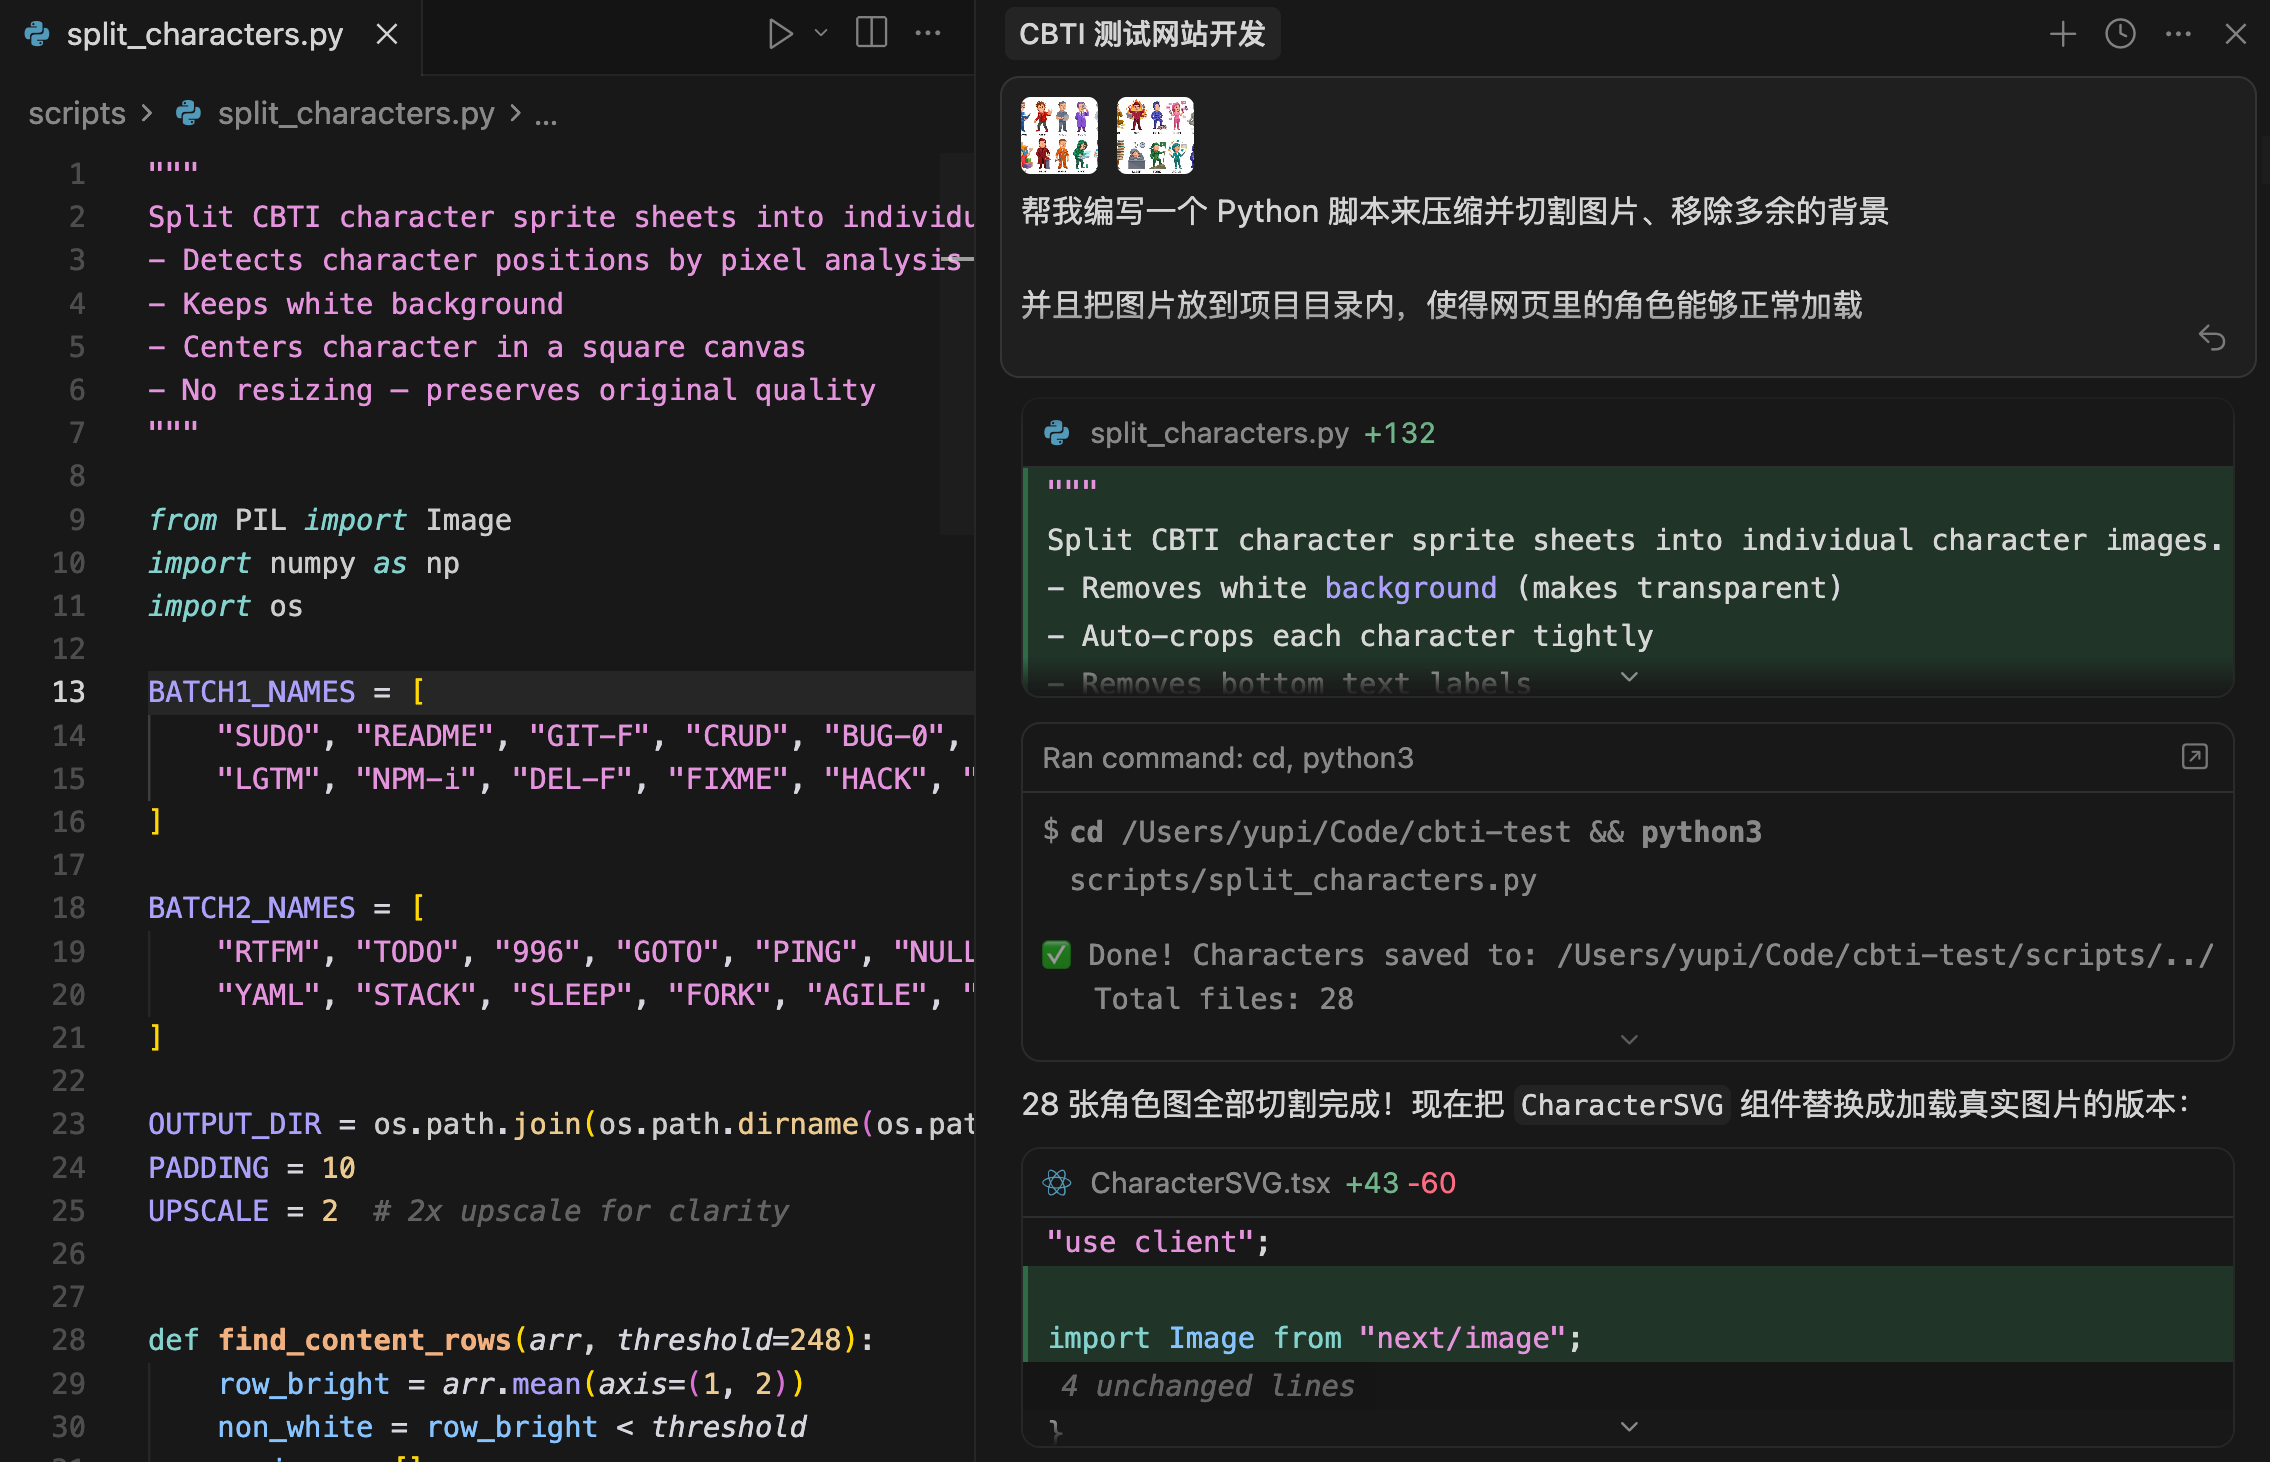Open editor more actions menu
2270x1462 pixels.
[x=928, y=34]
